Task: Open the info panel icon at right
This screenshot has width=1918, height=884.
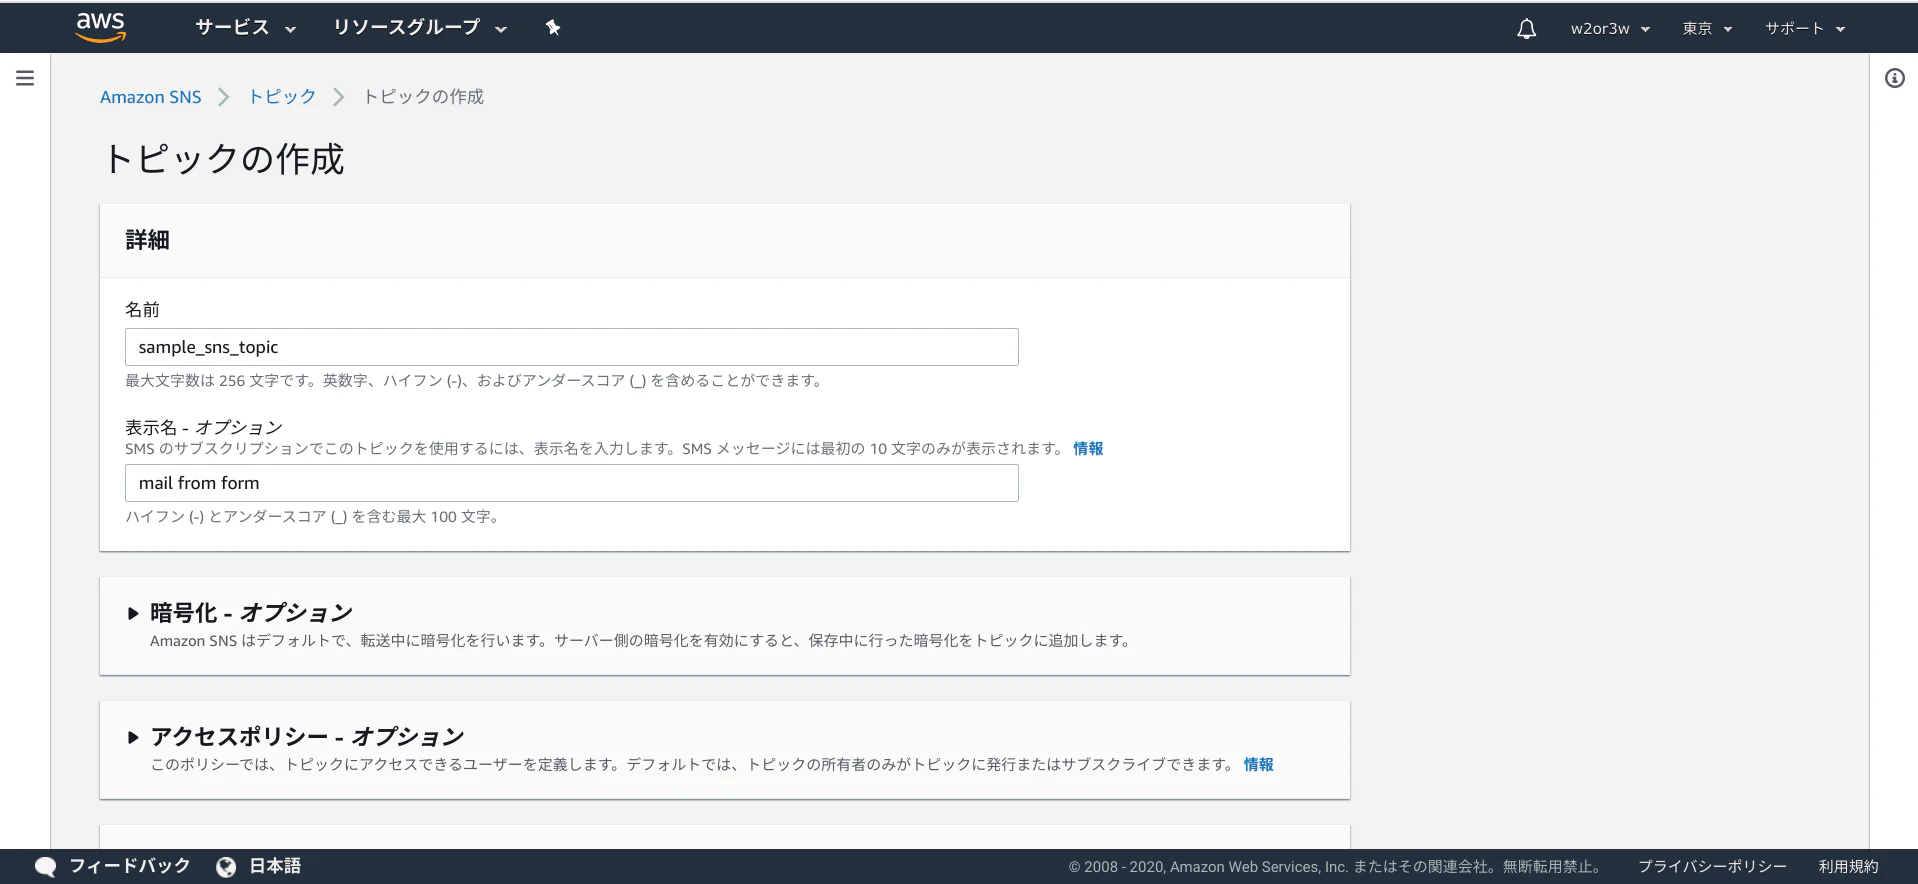Action: point(1894,78)
